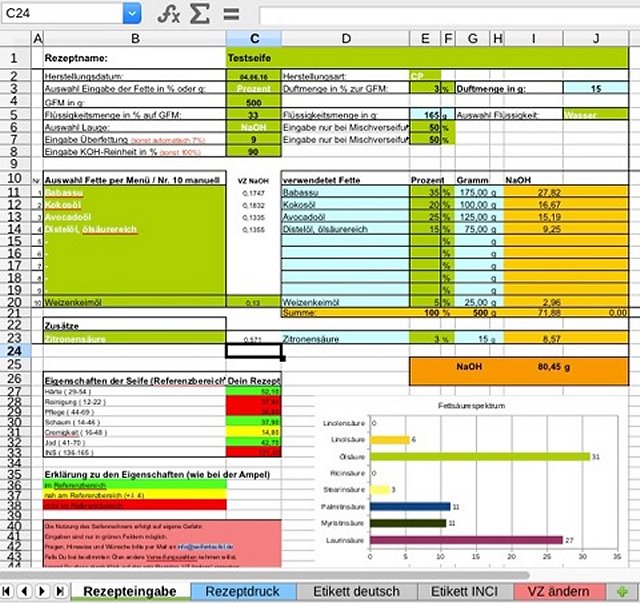Expand the Name Box dropdown arrow
640x603 pixels.
132,13
